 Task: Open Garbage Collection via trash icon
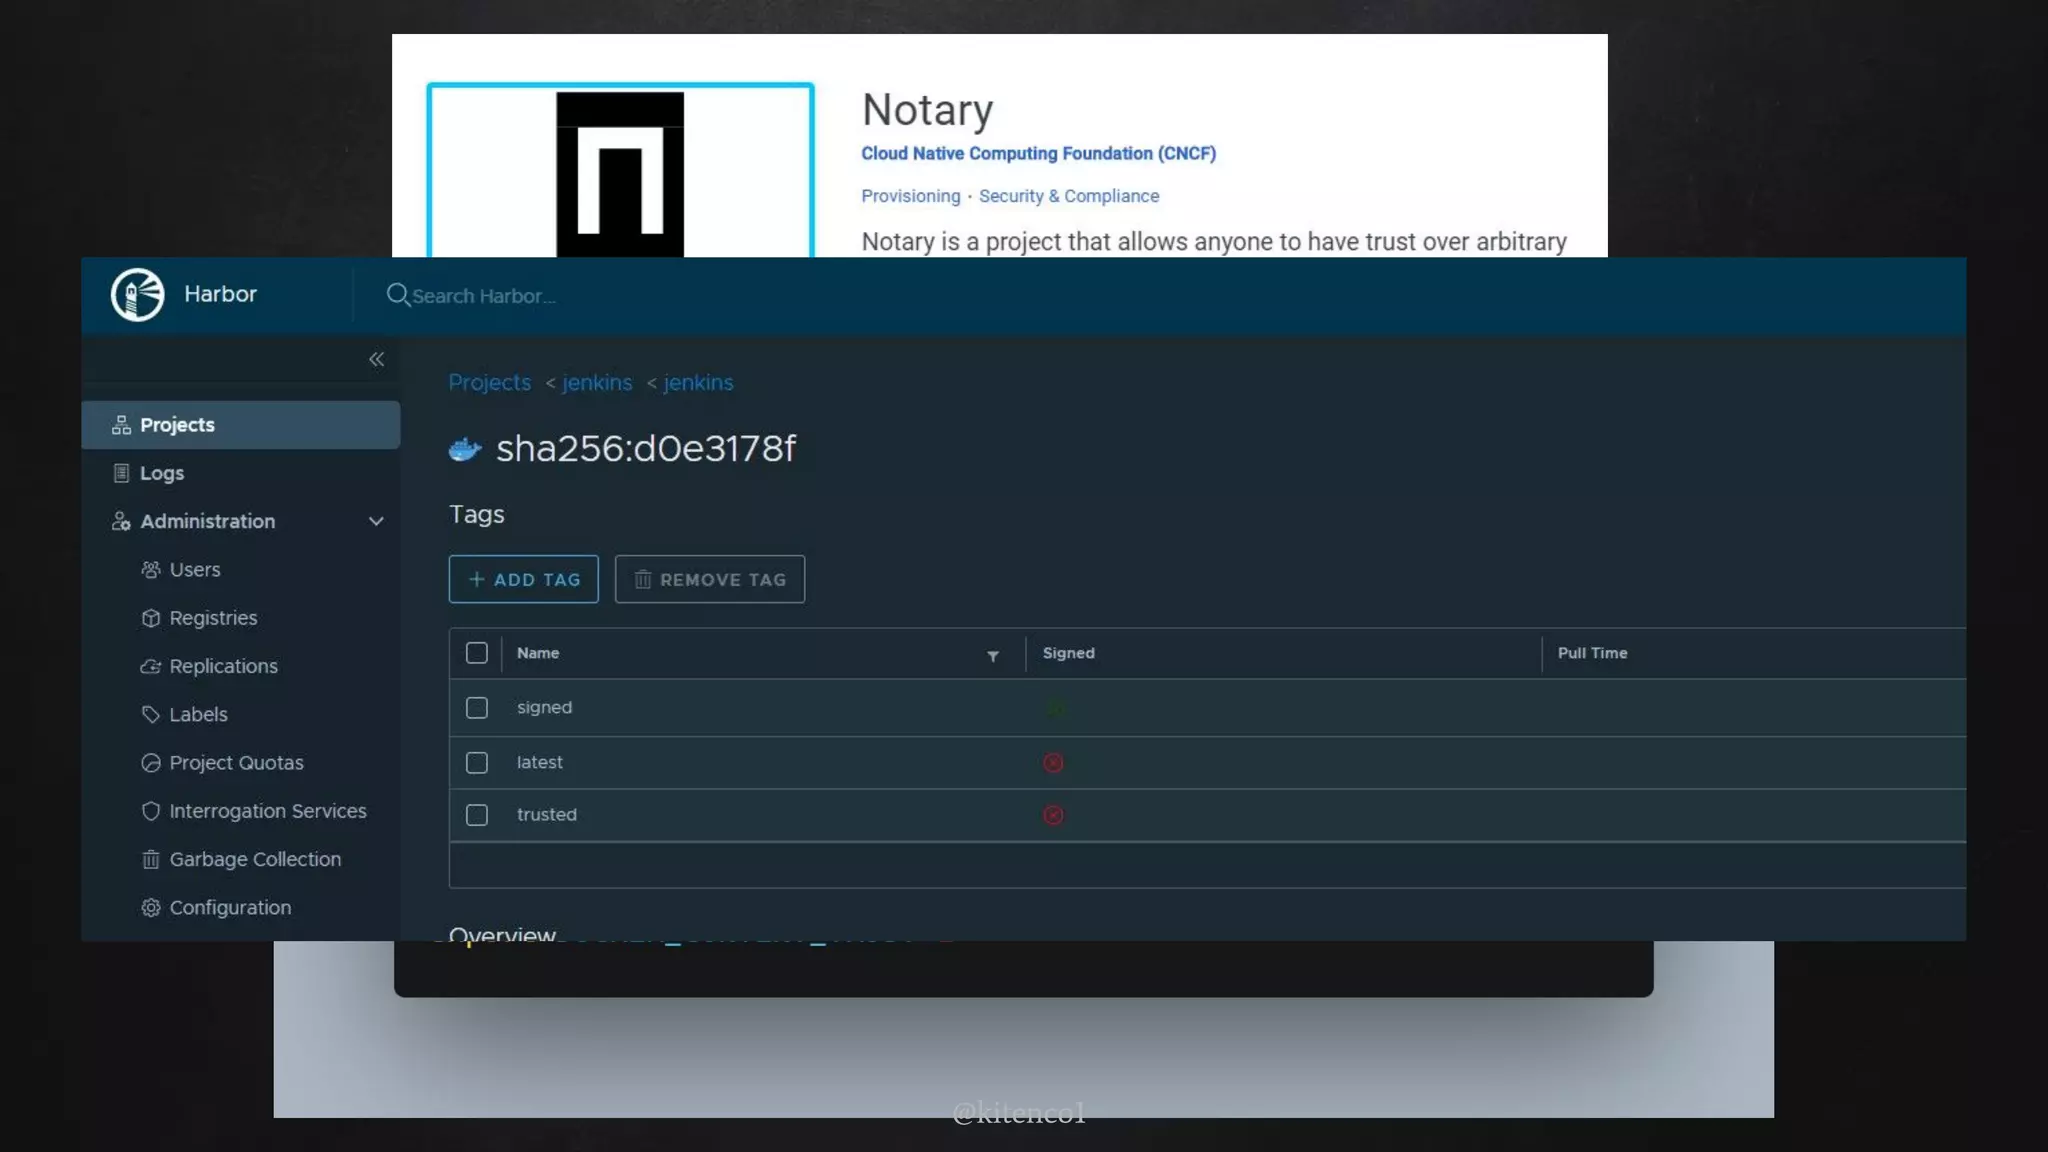coord(151,859)
